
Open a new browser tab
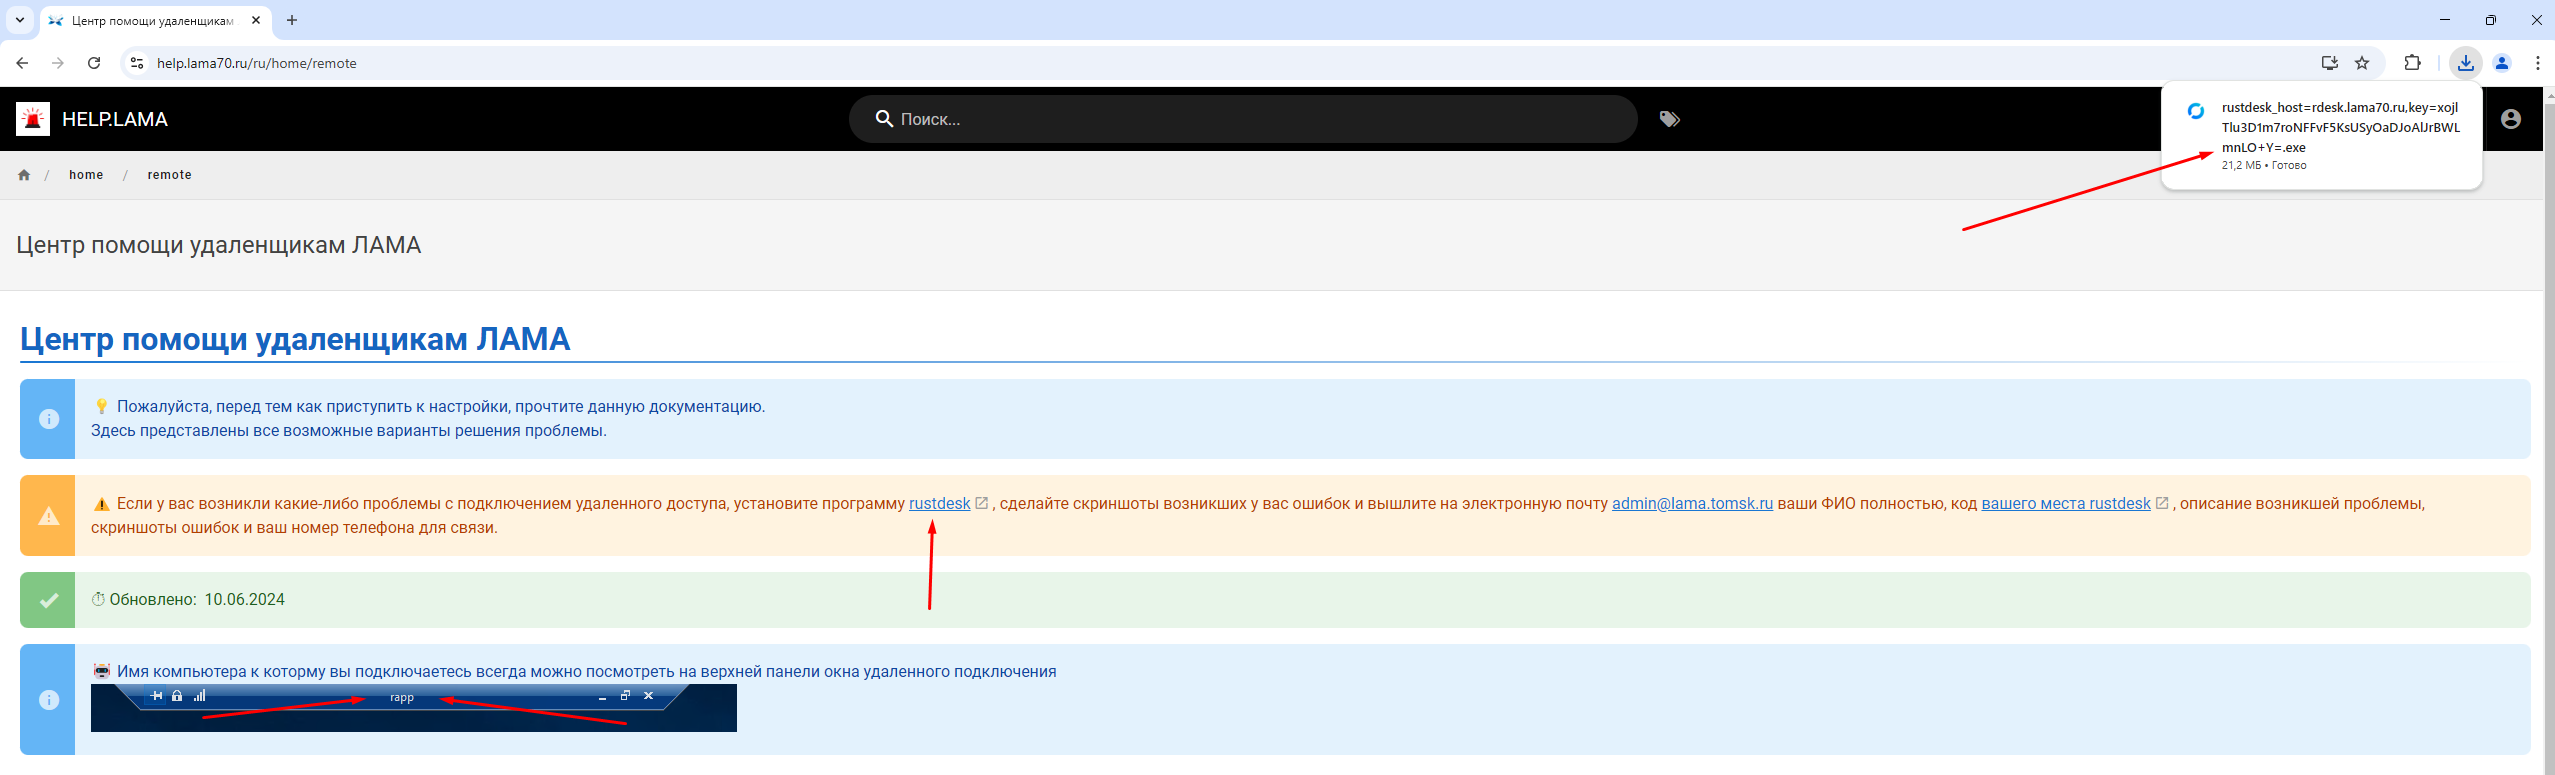292,20
